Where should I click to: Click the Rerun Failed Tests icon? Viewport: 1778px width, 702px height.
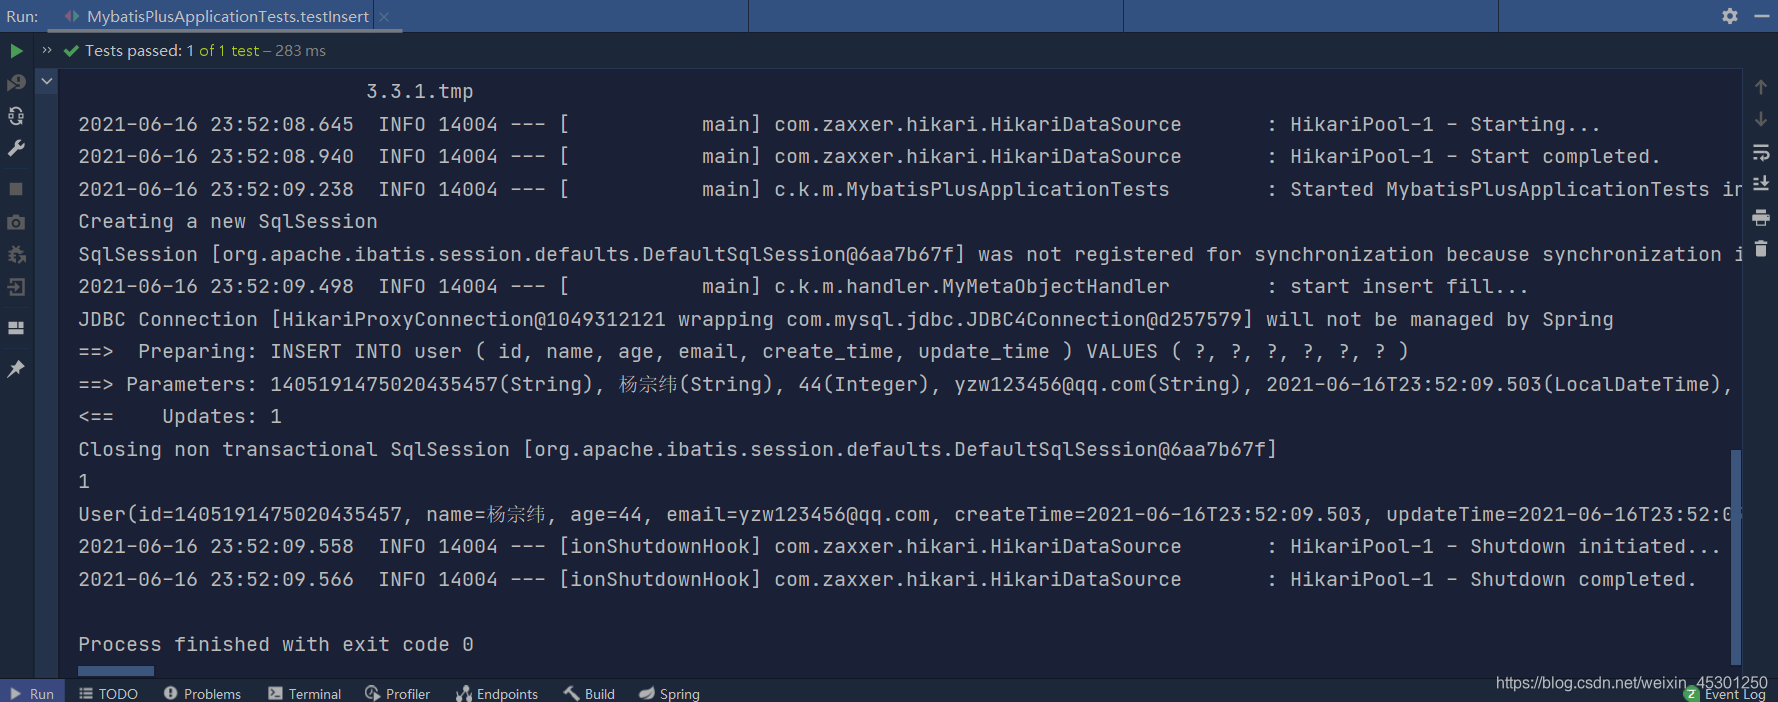(x=16, y=82)
